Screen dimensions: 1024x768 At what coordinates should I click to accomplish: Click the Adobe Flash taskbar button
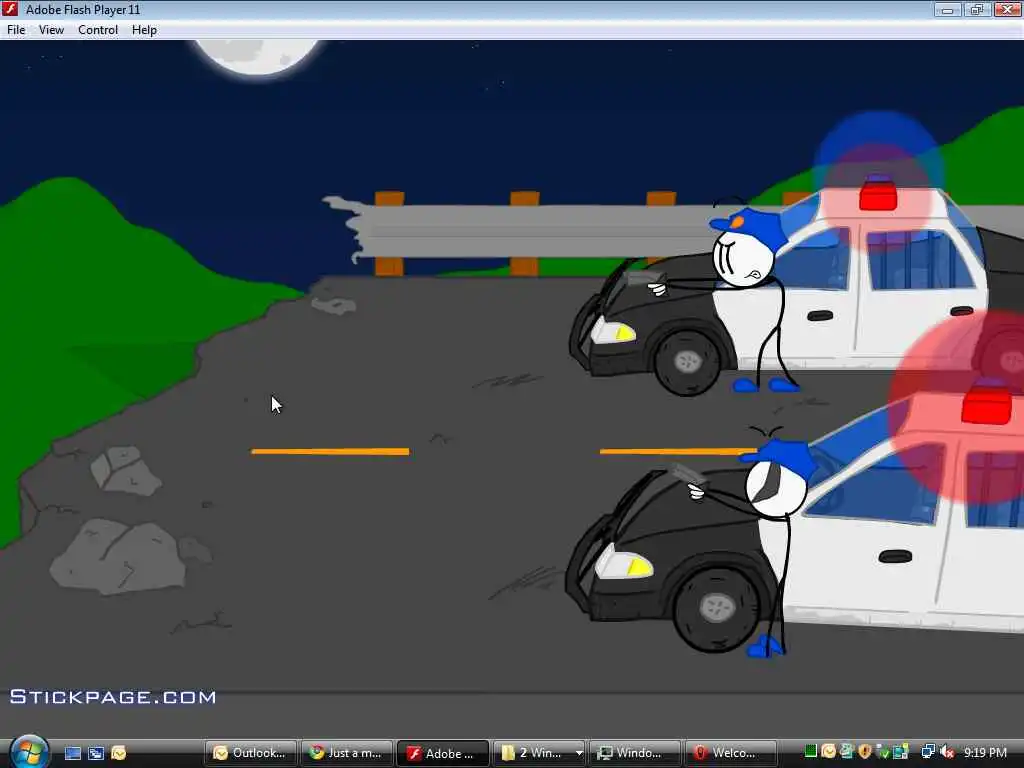[443, 753]
